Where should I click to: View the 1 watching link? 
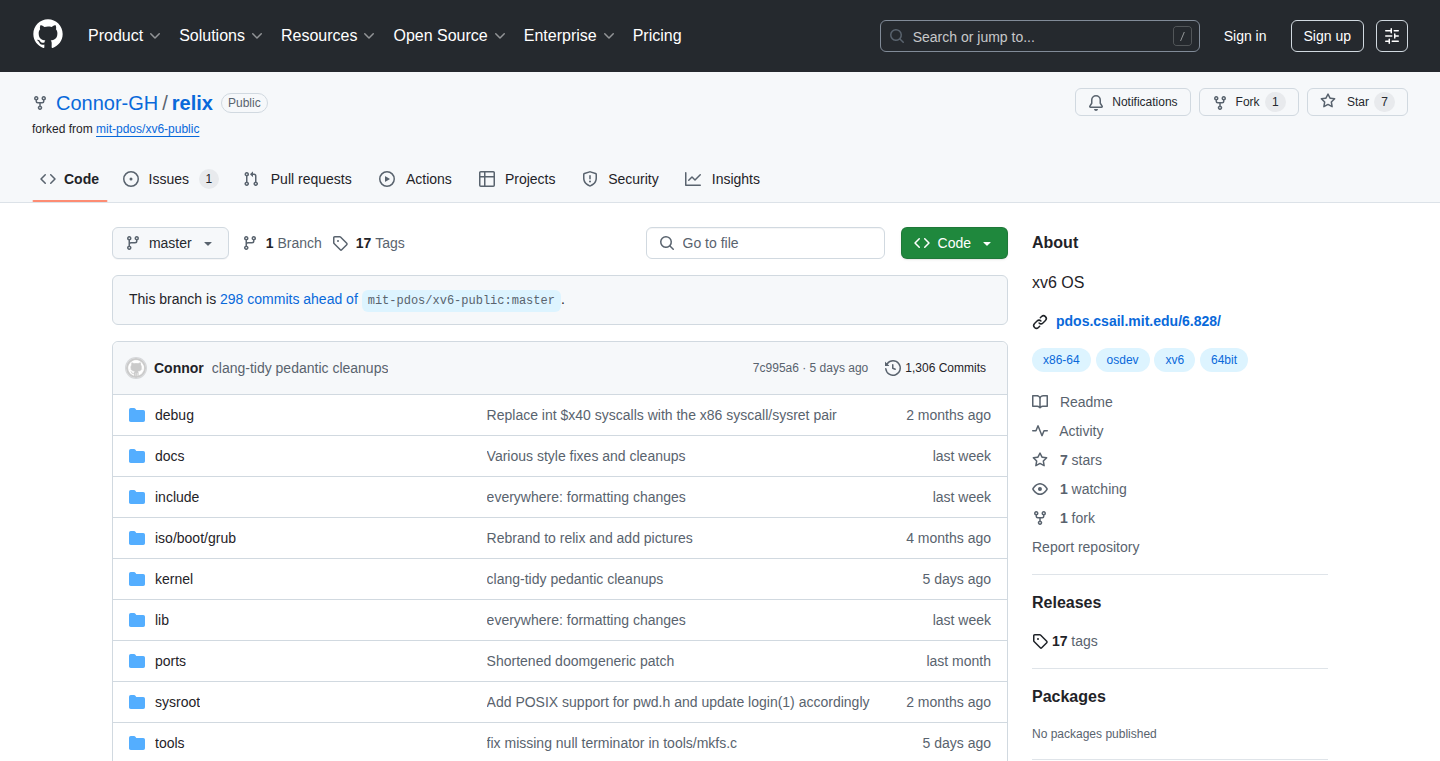tap(1080, 489)
